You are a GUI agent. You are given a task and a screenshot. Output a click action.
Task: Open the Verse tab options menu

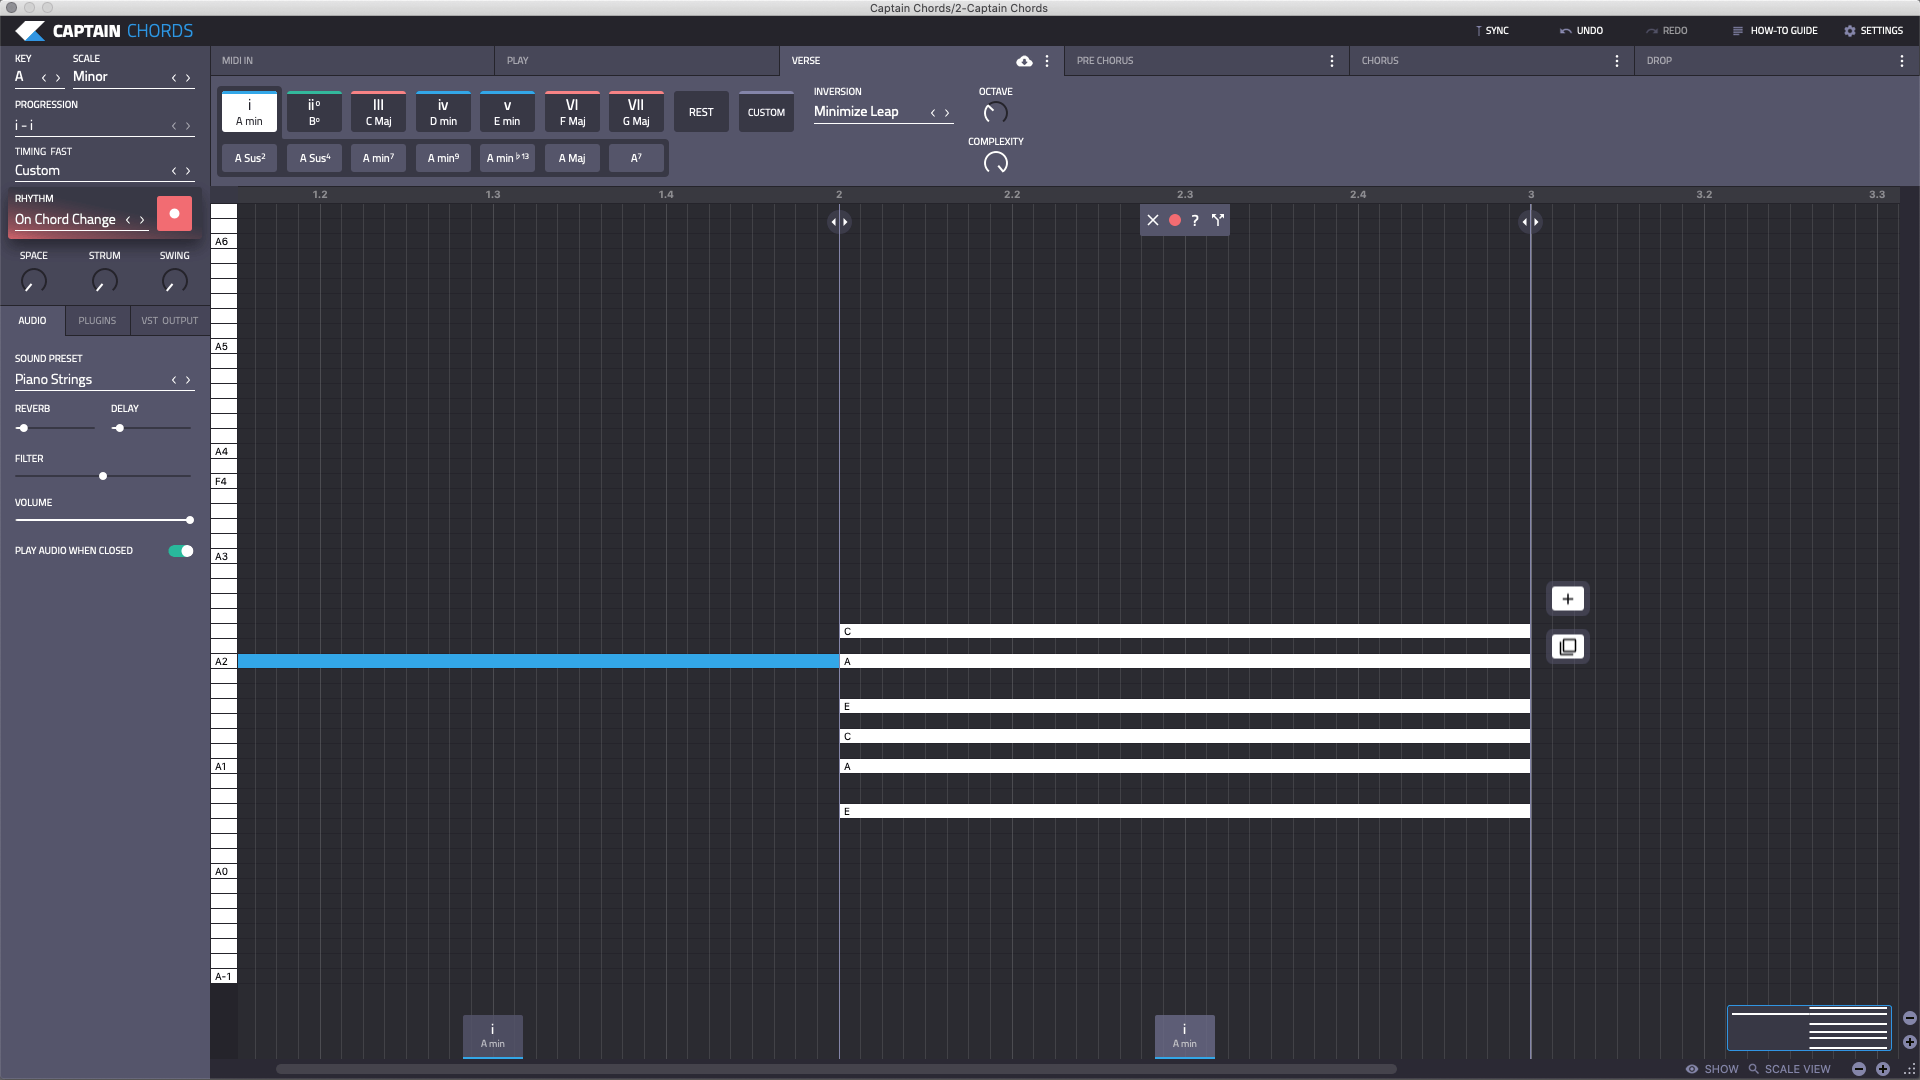pyautogui.click(x=1047, y=61)
